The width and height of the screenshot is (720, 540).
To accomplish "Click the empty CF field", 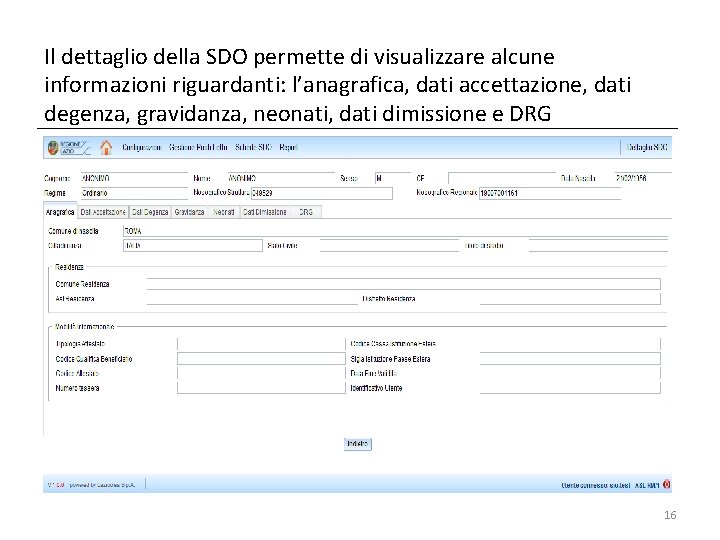I will pos(502,178).
